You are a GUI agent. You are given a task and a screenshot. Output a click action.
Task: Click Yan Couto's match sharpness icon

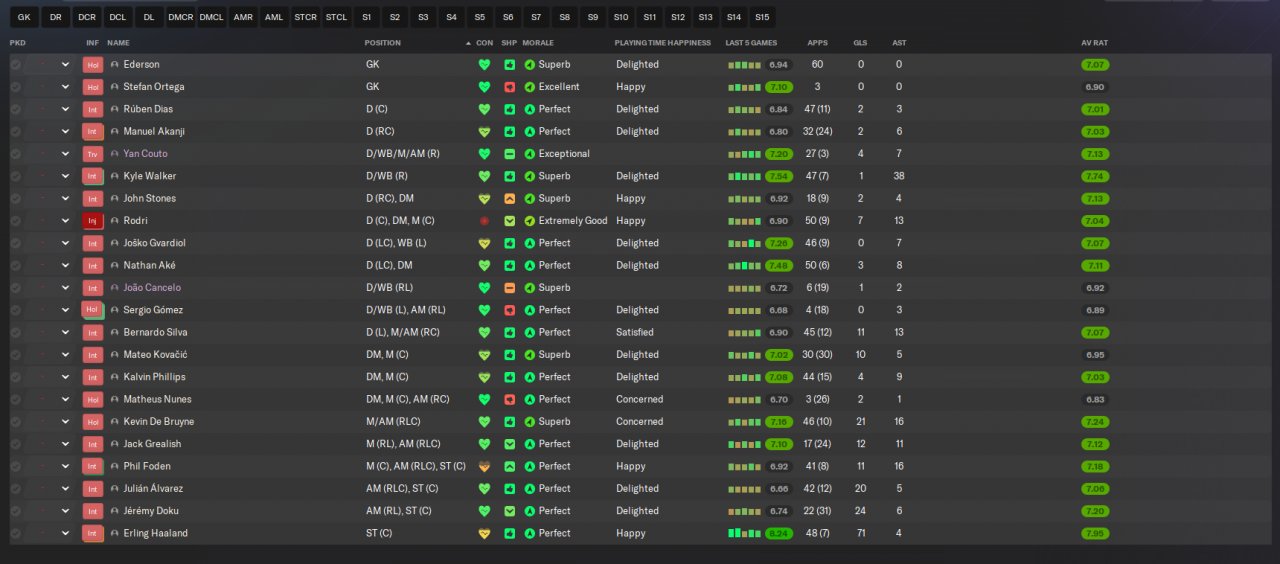510,154
